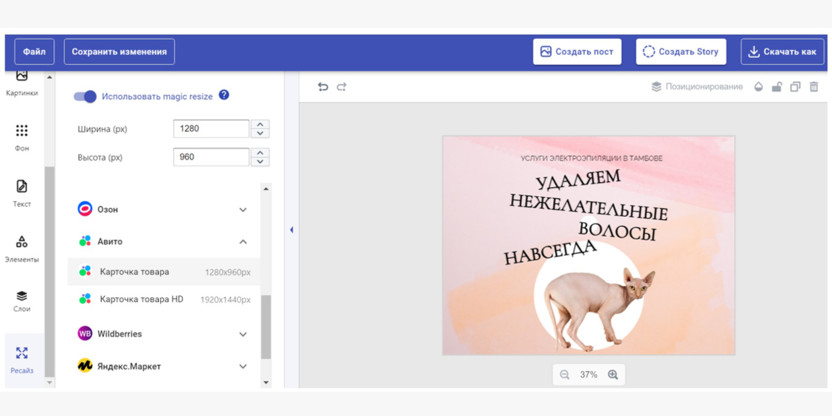This screenshot has width=832, height=416.
Task: Open magic resize help tooltip
Action: coord(224,95)
